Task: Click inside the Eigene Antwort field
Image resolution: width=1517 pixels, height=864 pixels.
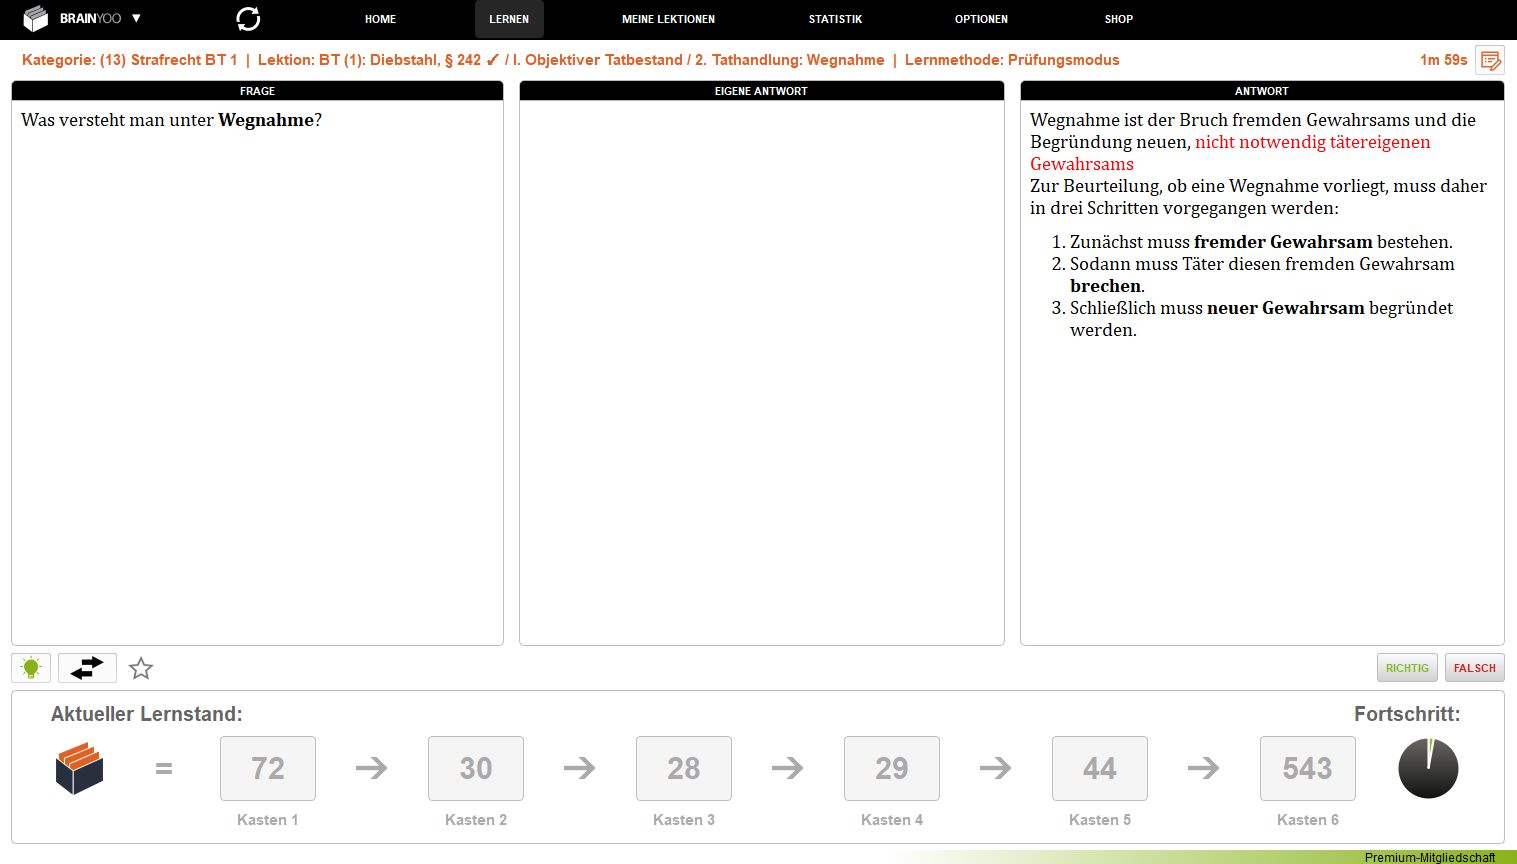Action: tap(761, 372)
